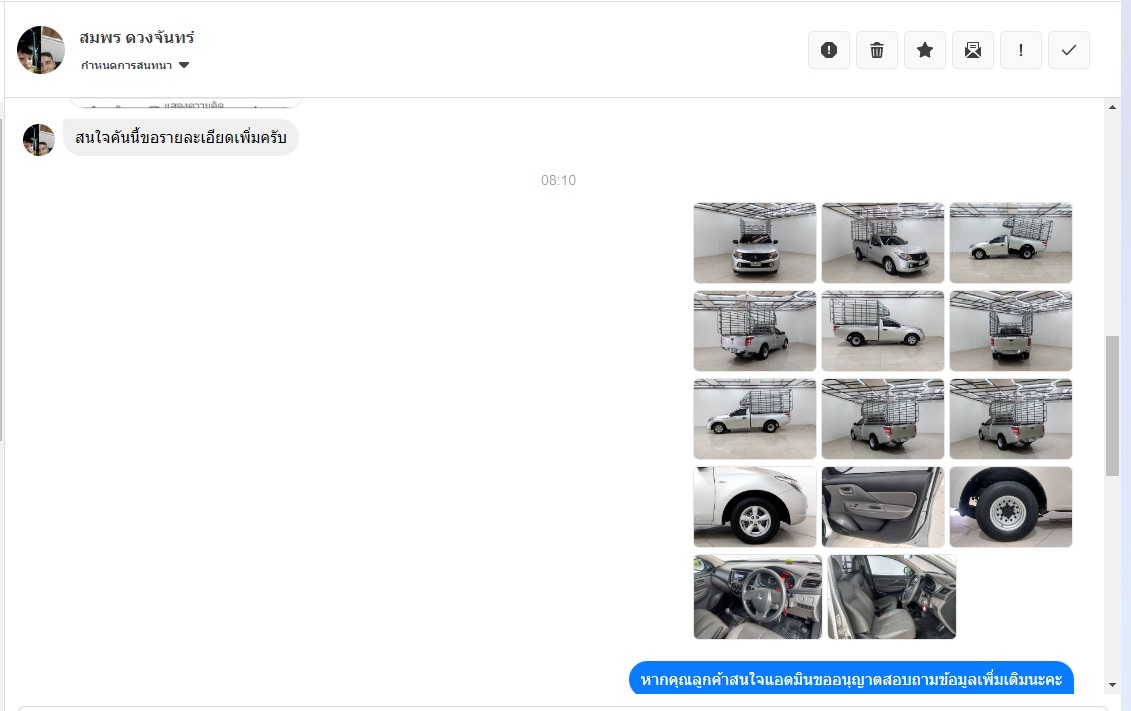The width and height of the screenshot is (1131, 711).
Task: Click the scrollbar down arrow
Action: 1113,685
